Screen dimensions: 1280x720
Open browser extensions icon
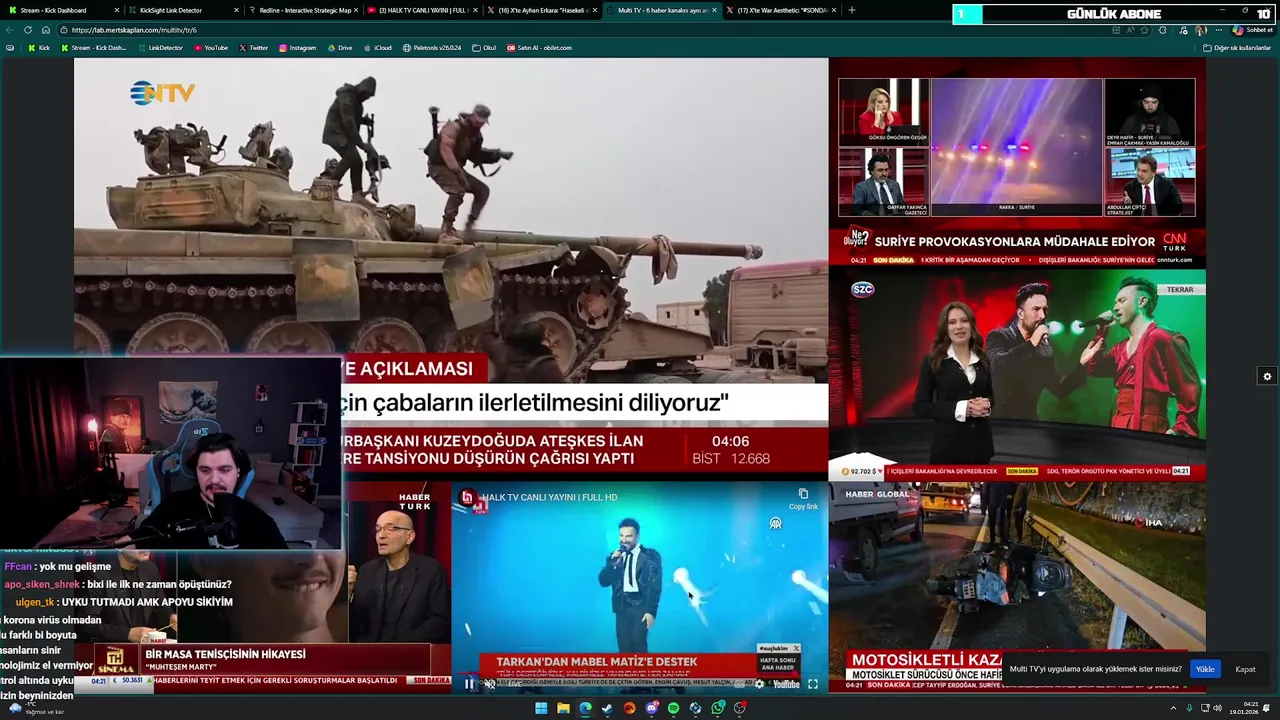pos(1162,30)
